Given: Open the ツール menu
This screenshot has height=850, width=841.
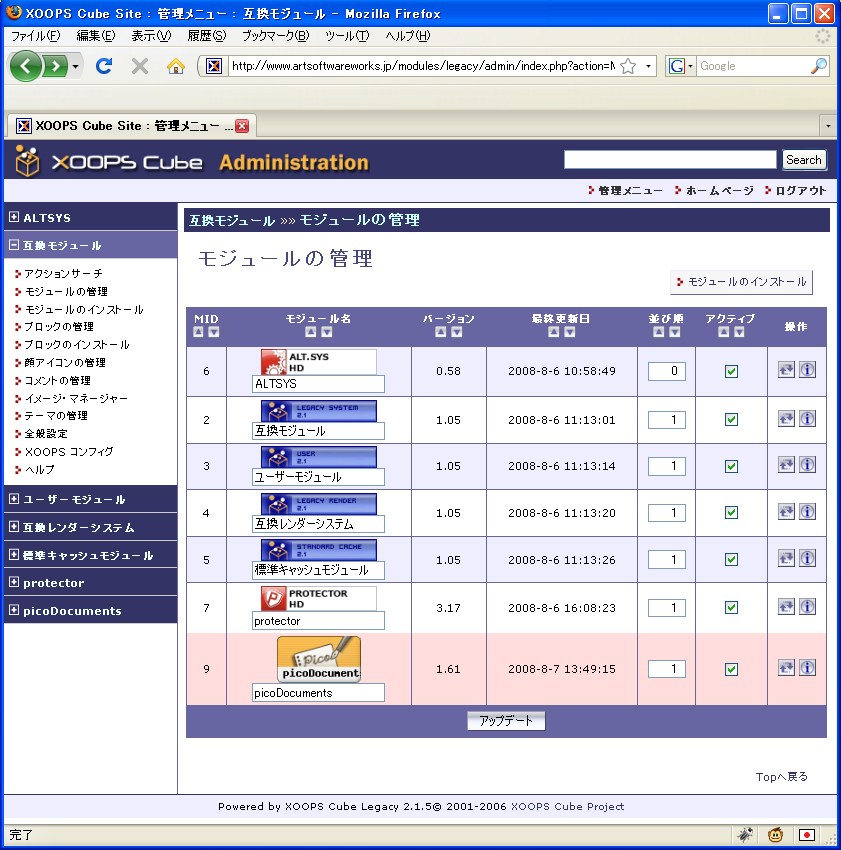Looking at the screenshot, I should tap(346, 36).
